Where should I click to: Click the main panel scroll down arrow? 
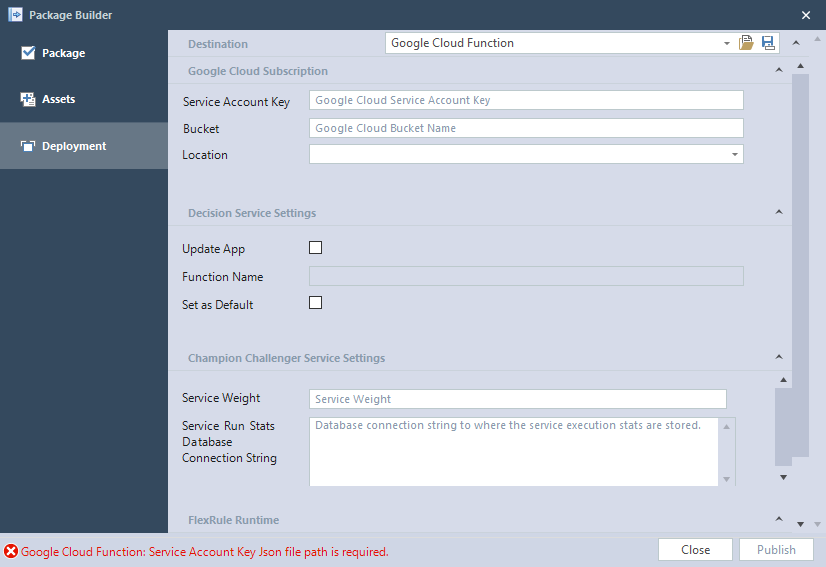coord(800,524)
